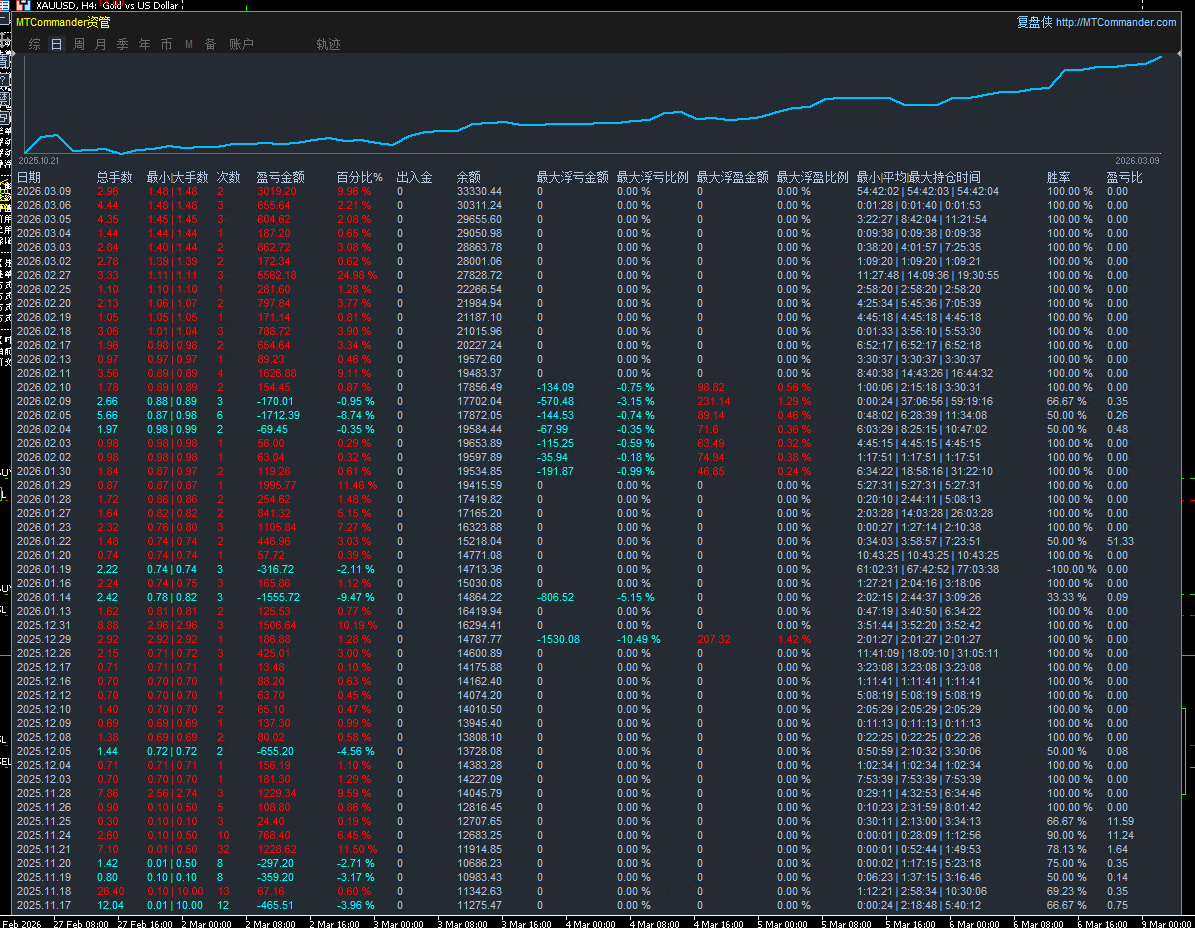Click the 日期 column header

29,177
